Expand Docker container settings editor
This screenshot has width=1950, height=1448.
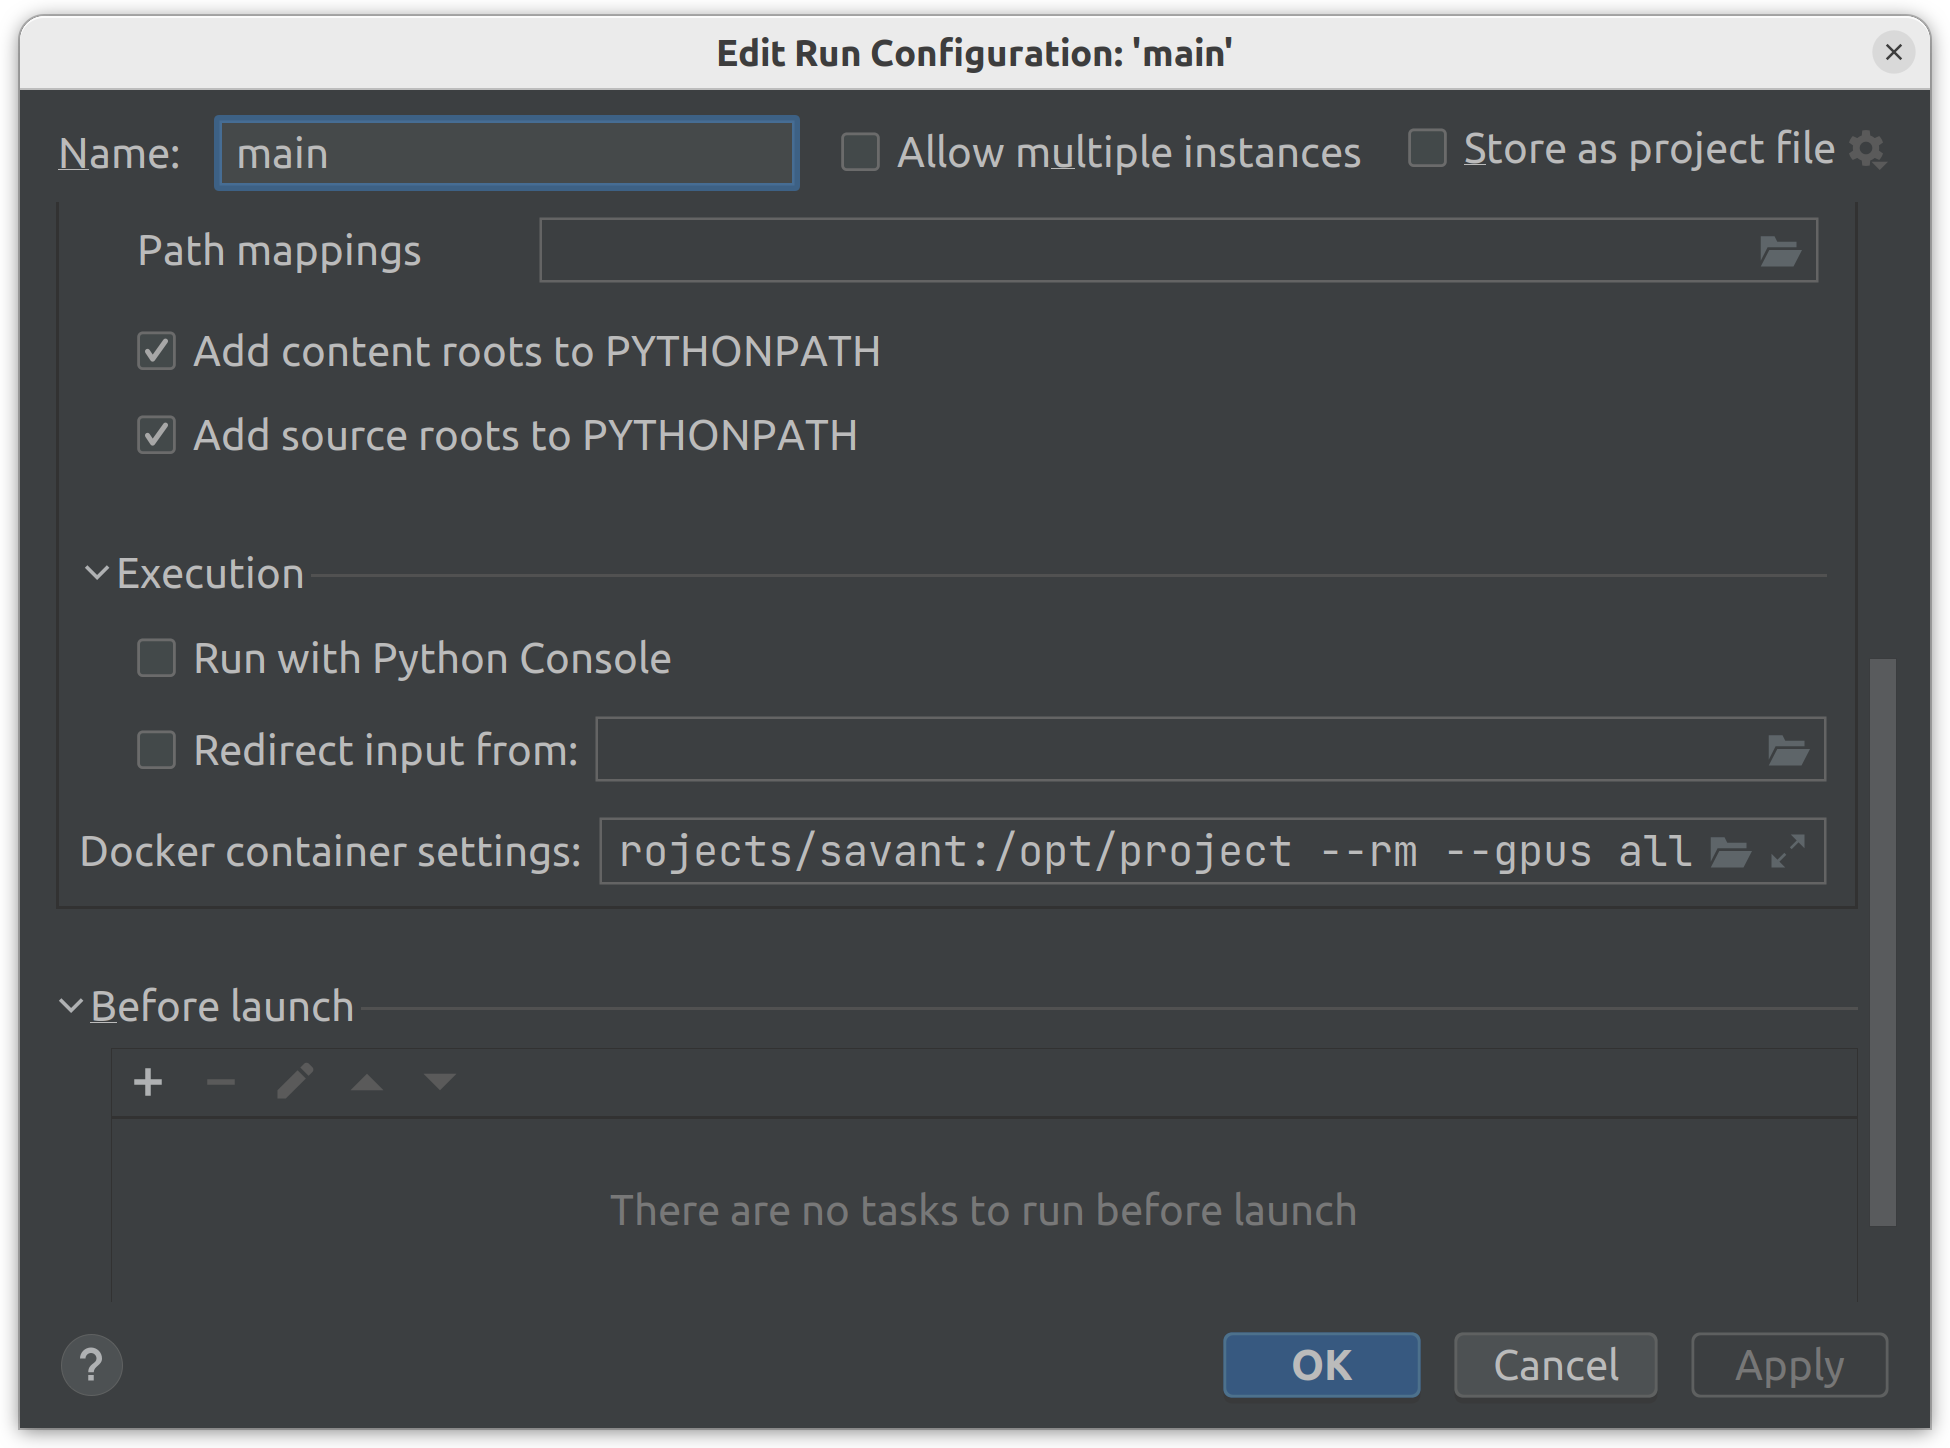1787,851
